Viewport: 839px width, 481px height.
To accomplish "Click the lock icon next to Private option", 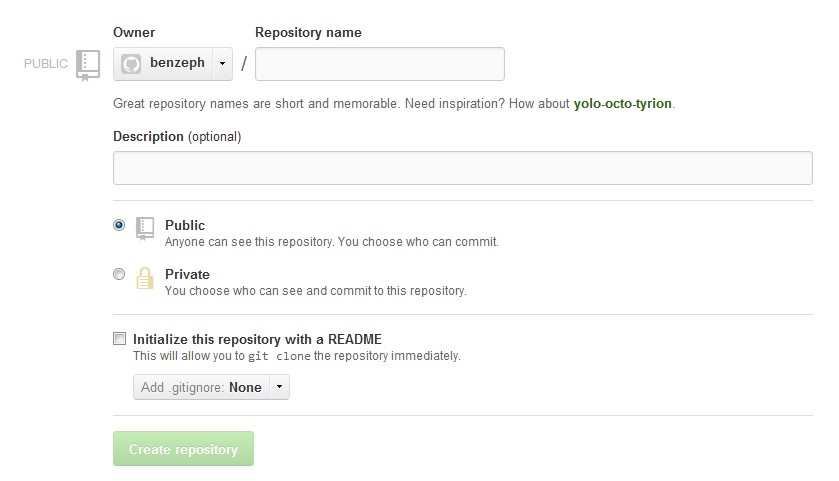I will point(145,279).
